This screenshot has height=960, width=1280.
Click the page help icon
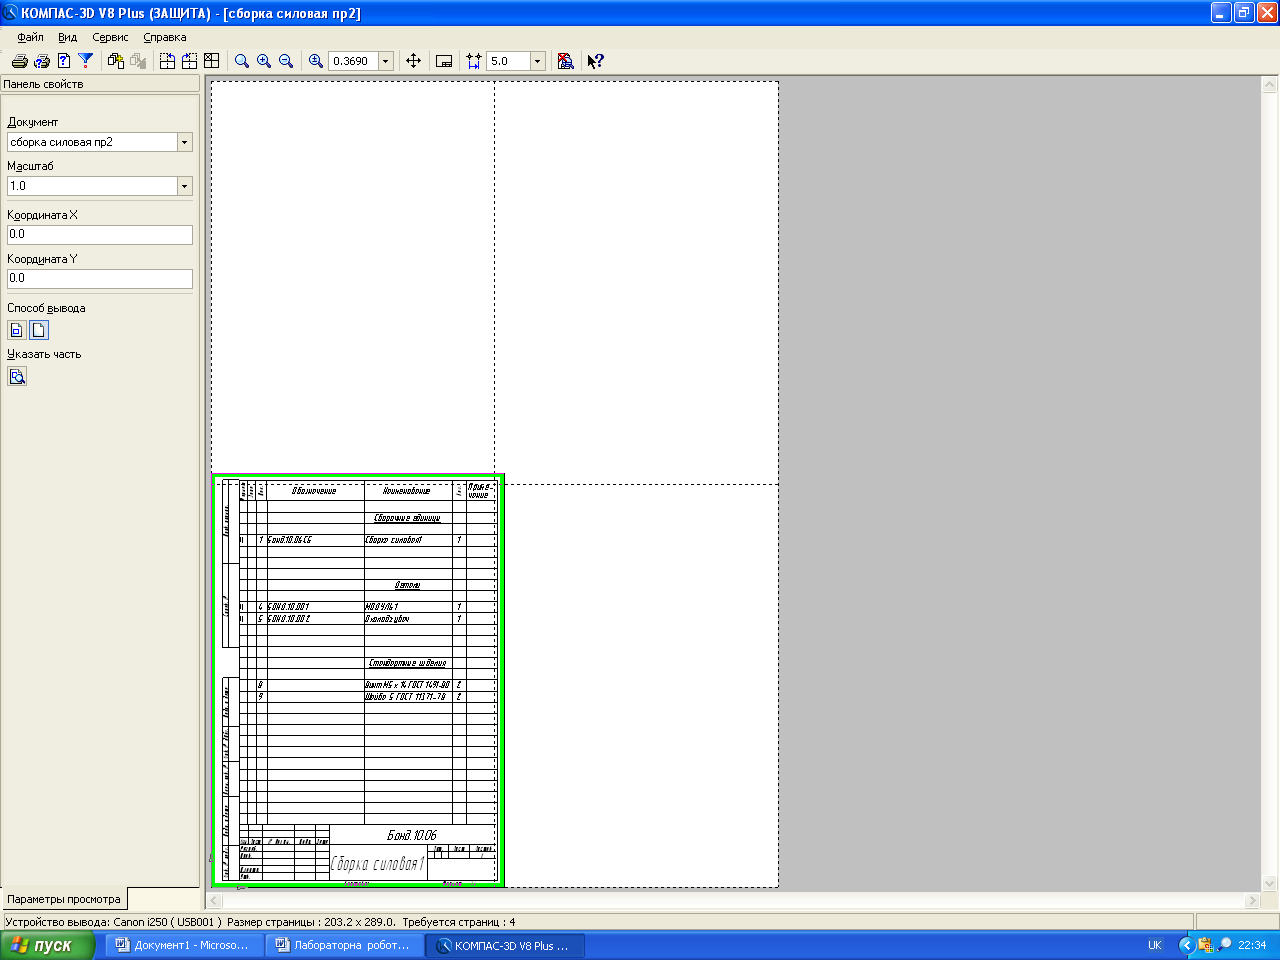tap(64, 61)
